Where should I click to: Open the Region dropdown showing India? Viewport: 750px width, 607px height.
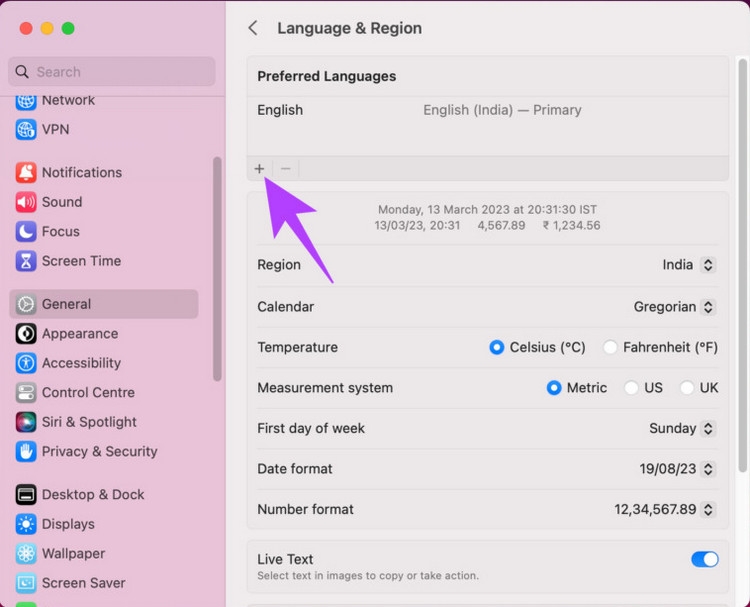(689, 265)
